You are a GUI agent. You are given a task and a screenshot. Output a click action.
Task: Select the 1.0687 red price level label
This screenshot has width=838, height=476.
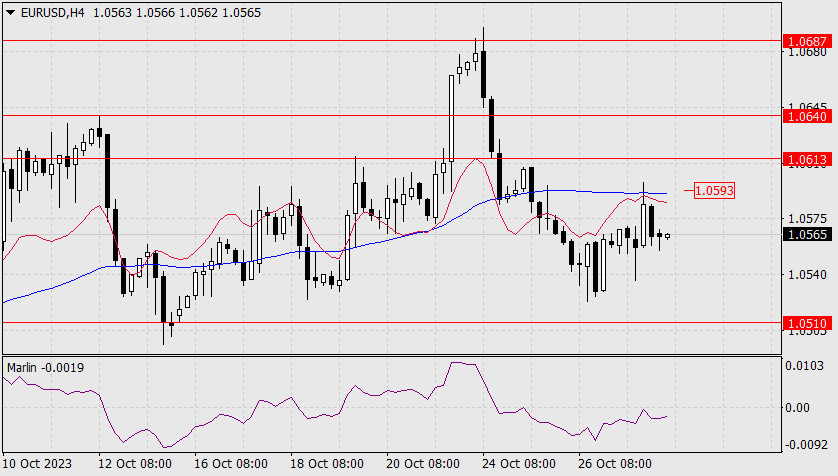tap(807, 41)
